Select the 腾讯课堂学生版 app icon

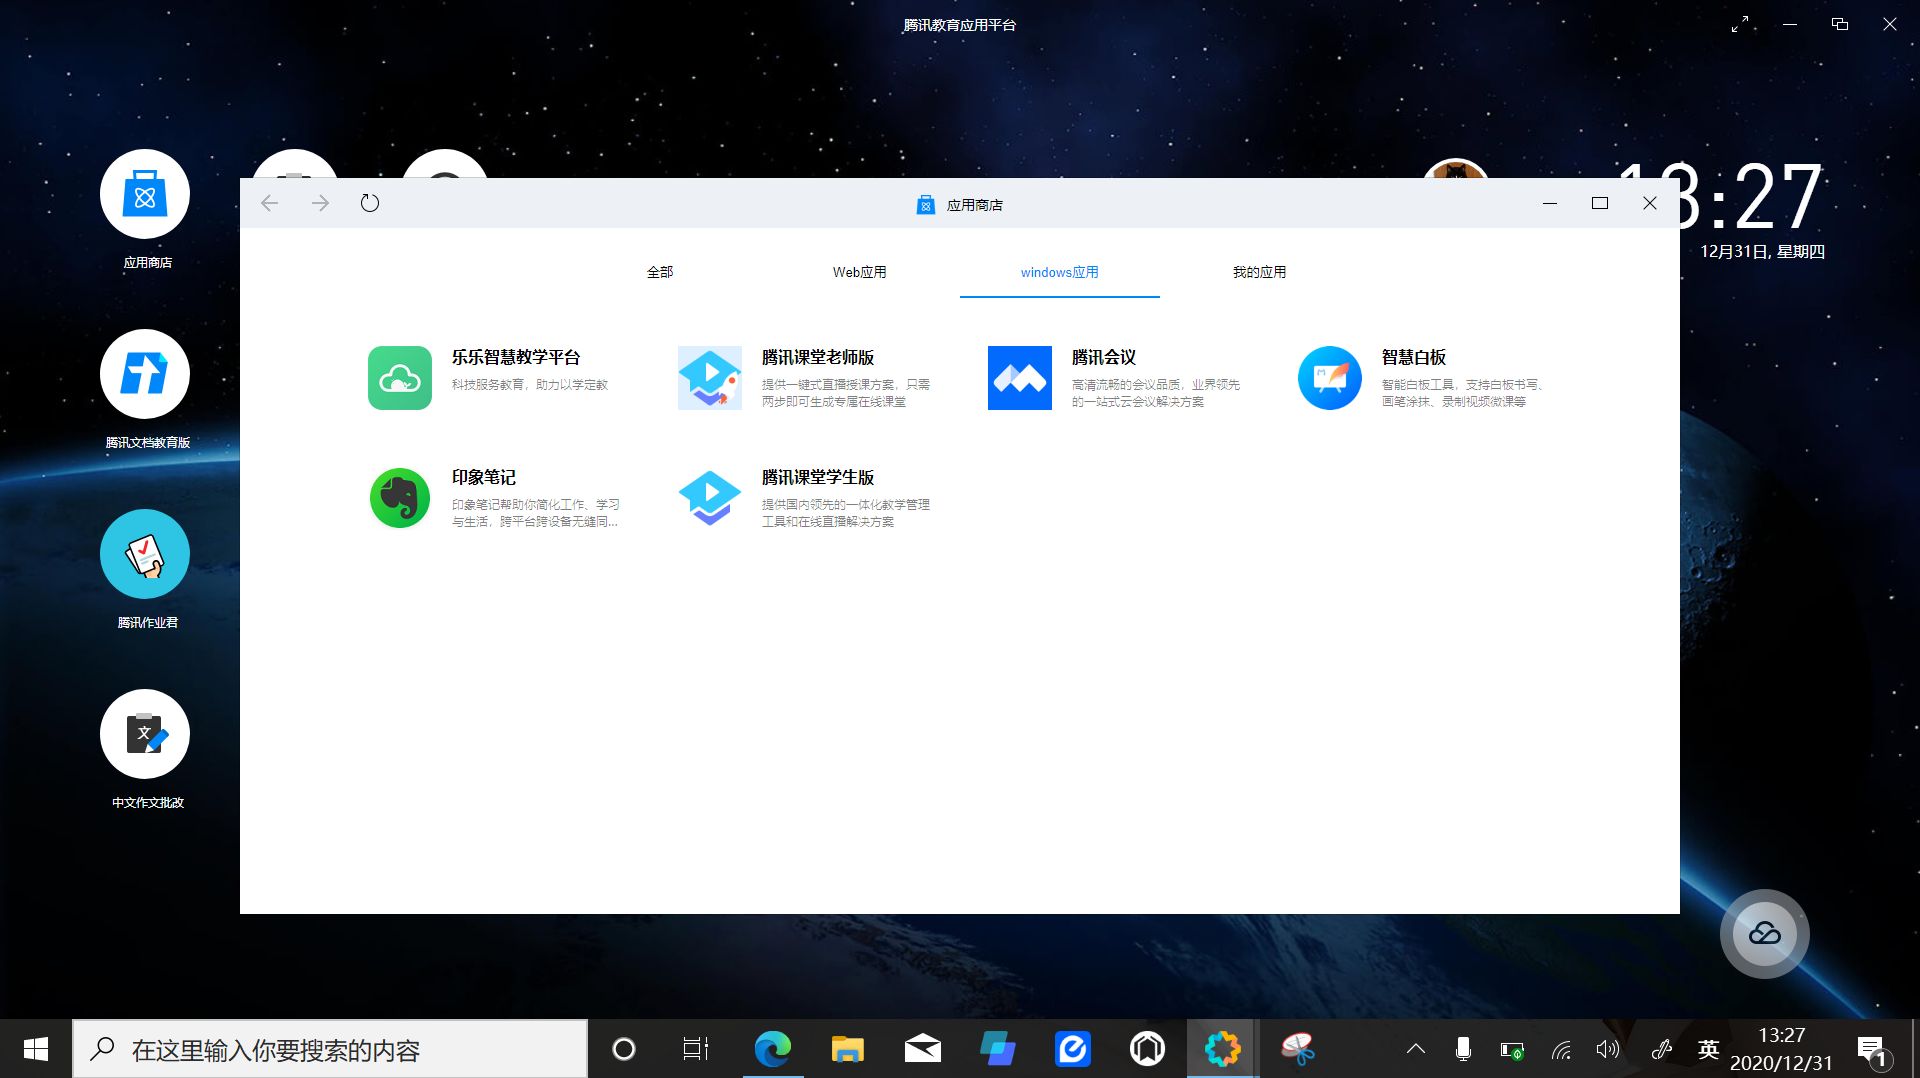710,498
